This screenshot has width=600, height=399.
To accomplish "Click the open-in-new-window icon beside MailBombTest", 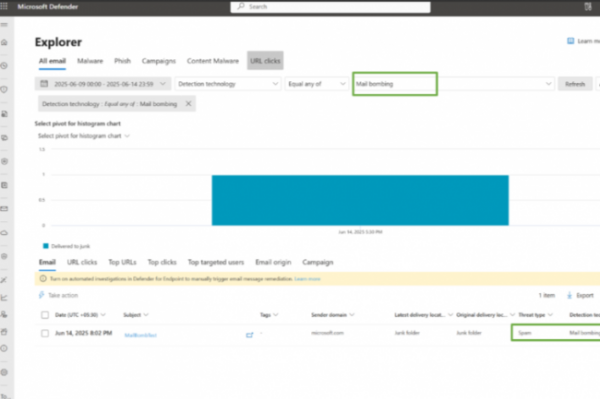I will point(249,335).
